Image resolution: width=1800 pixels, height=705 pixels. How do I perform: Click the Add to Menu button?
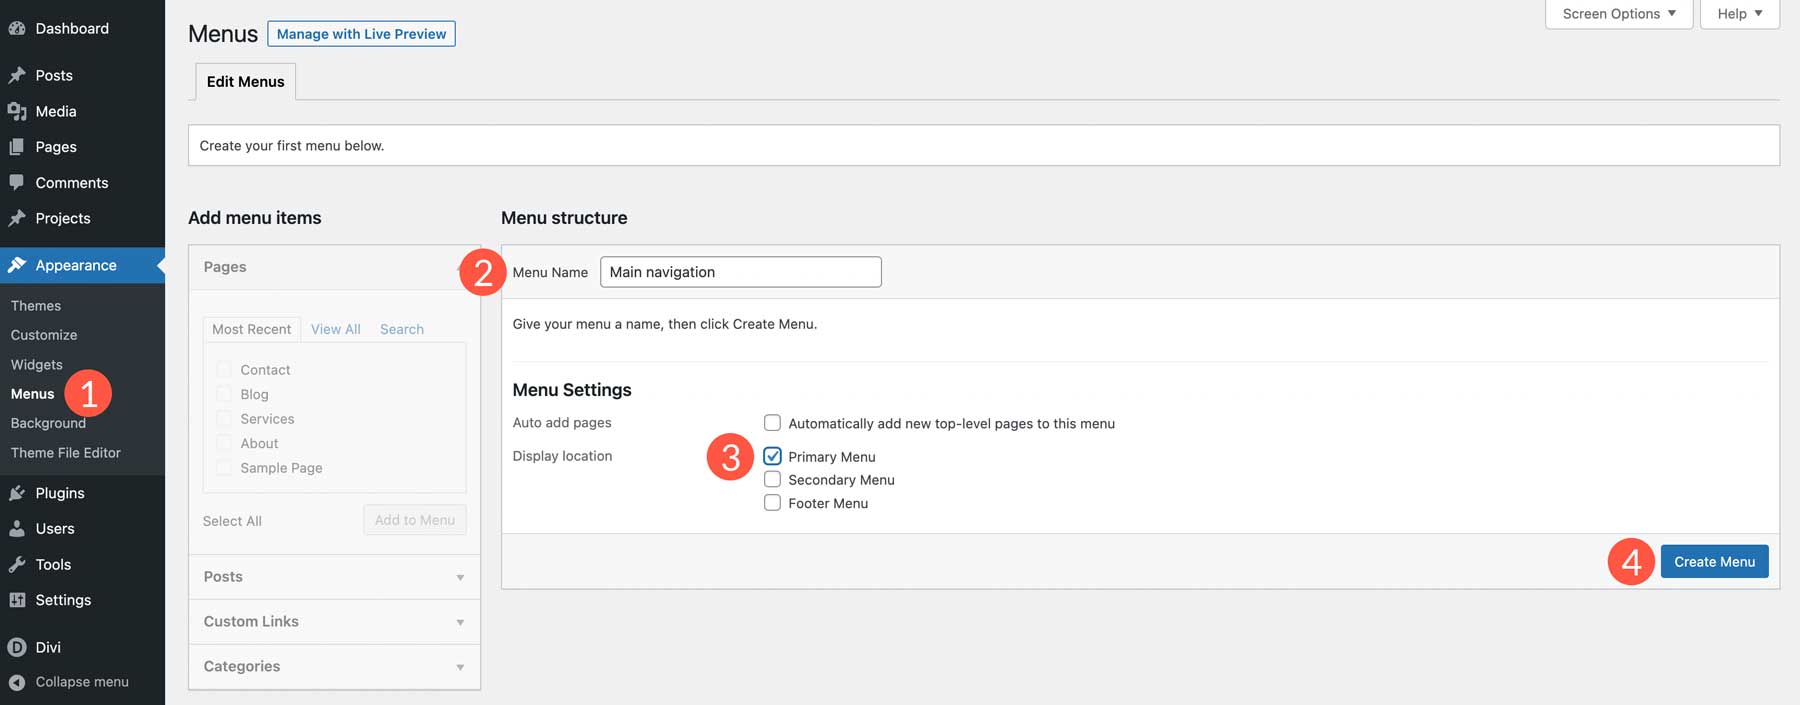pos(415,520)
